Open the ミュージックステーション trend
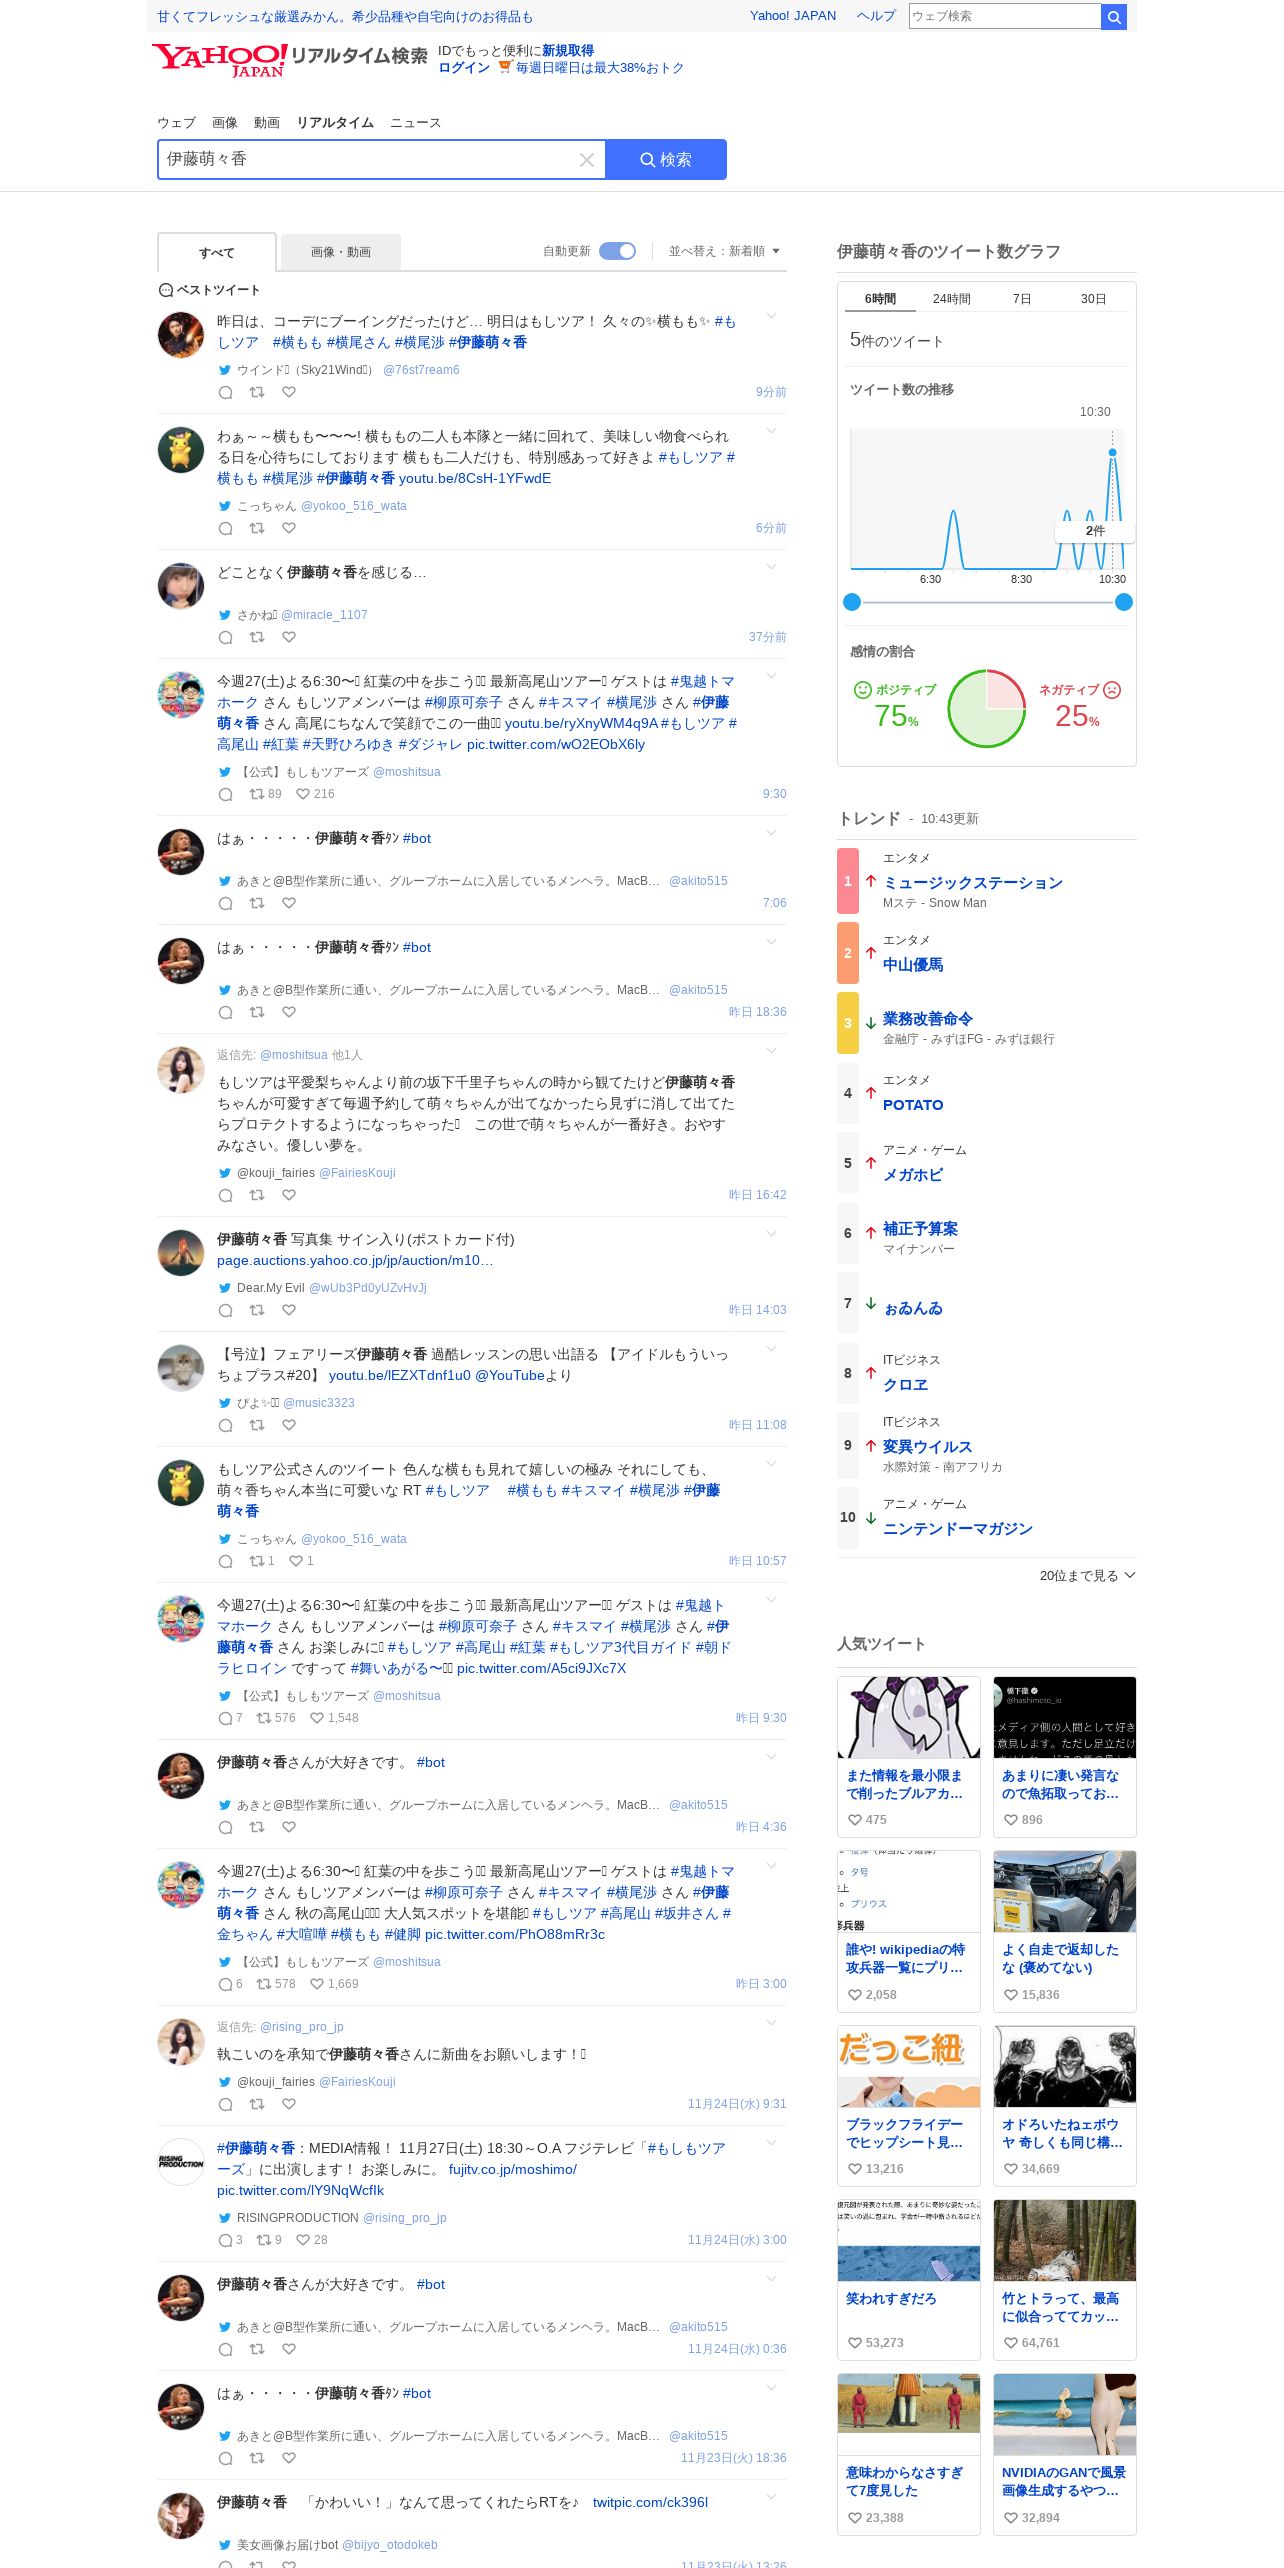Viewport: 1284px width, 2568px height. point(972,883)
